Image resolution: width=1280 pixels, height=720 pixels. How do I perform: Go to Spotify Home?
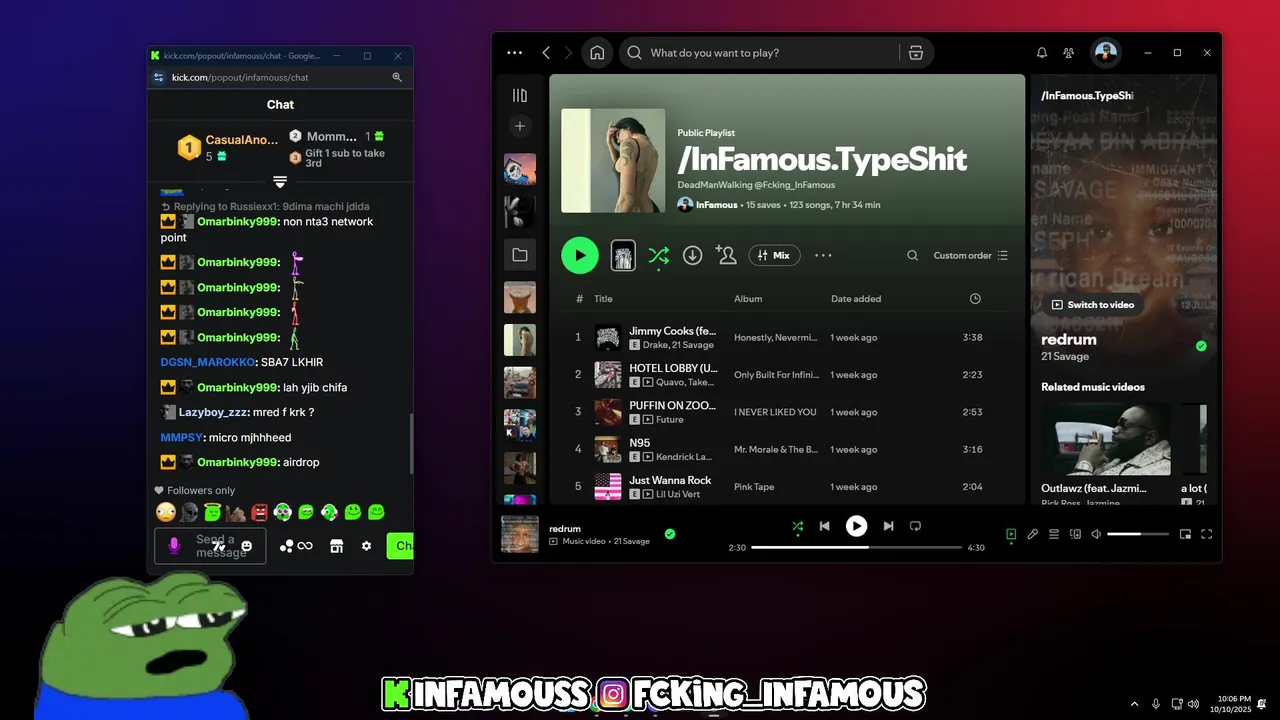(x=597, y=53)
